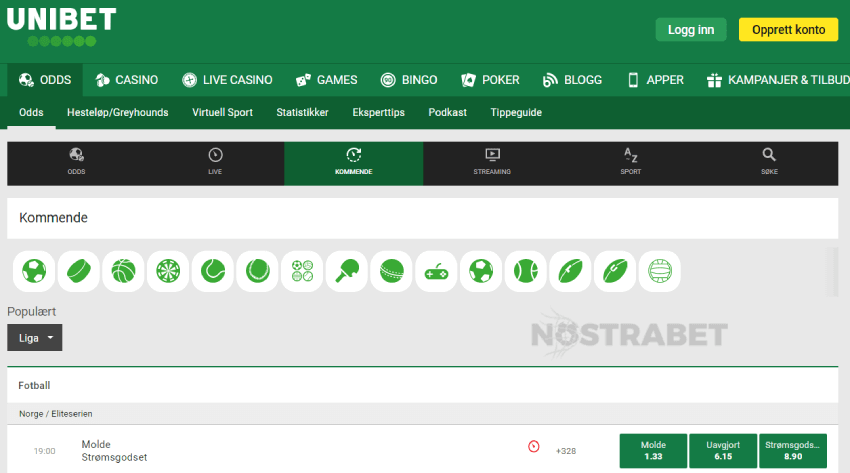This screenshot has height=473, width=850.
Task: Open the Statistikker link
Action: pyautogui.click(x=302, y=112)
